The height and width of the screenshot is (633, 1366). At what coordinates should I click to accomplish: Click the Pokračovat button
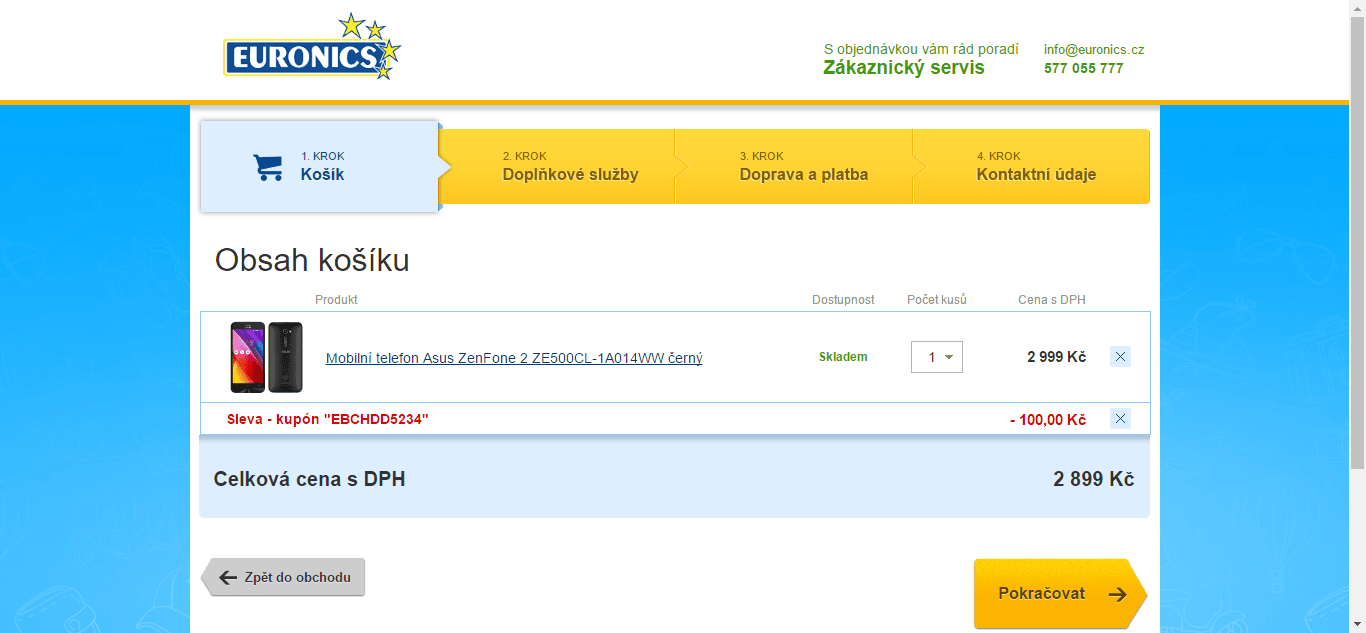(1060, 593)
